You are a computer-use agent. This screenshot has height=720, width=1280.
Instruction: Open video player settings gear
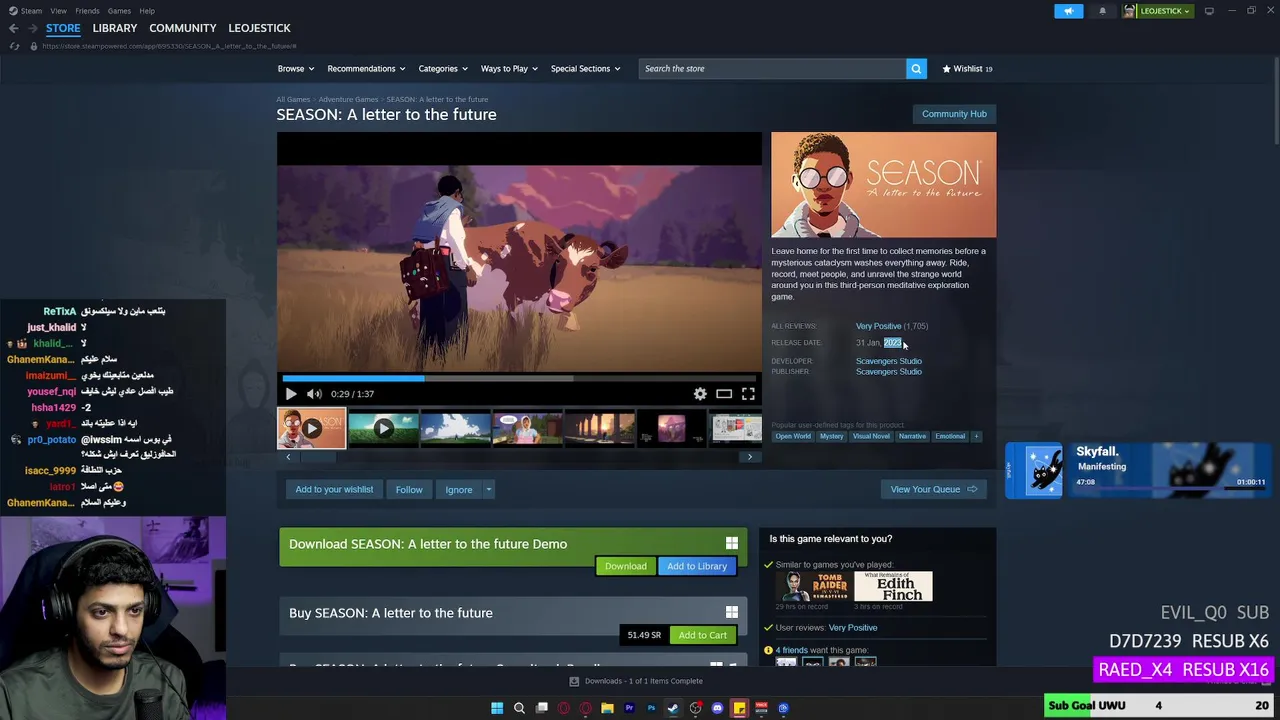700,394
